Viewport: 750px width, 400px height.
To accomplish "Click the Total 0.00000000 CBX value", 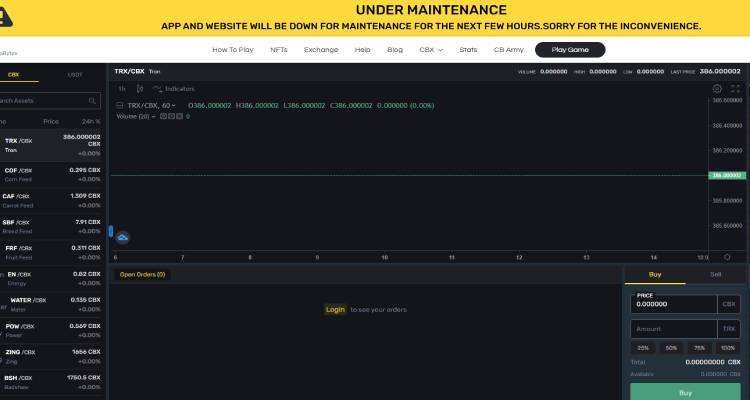I will [713, 362].
